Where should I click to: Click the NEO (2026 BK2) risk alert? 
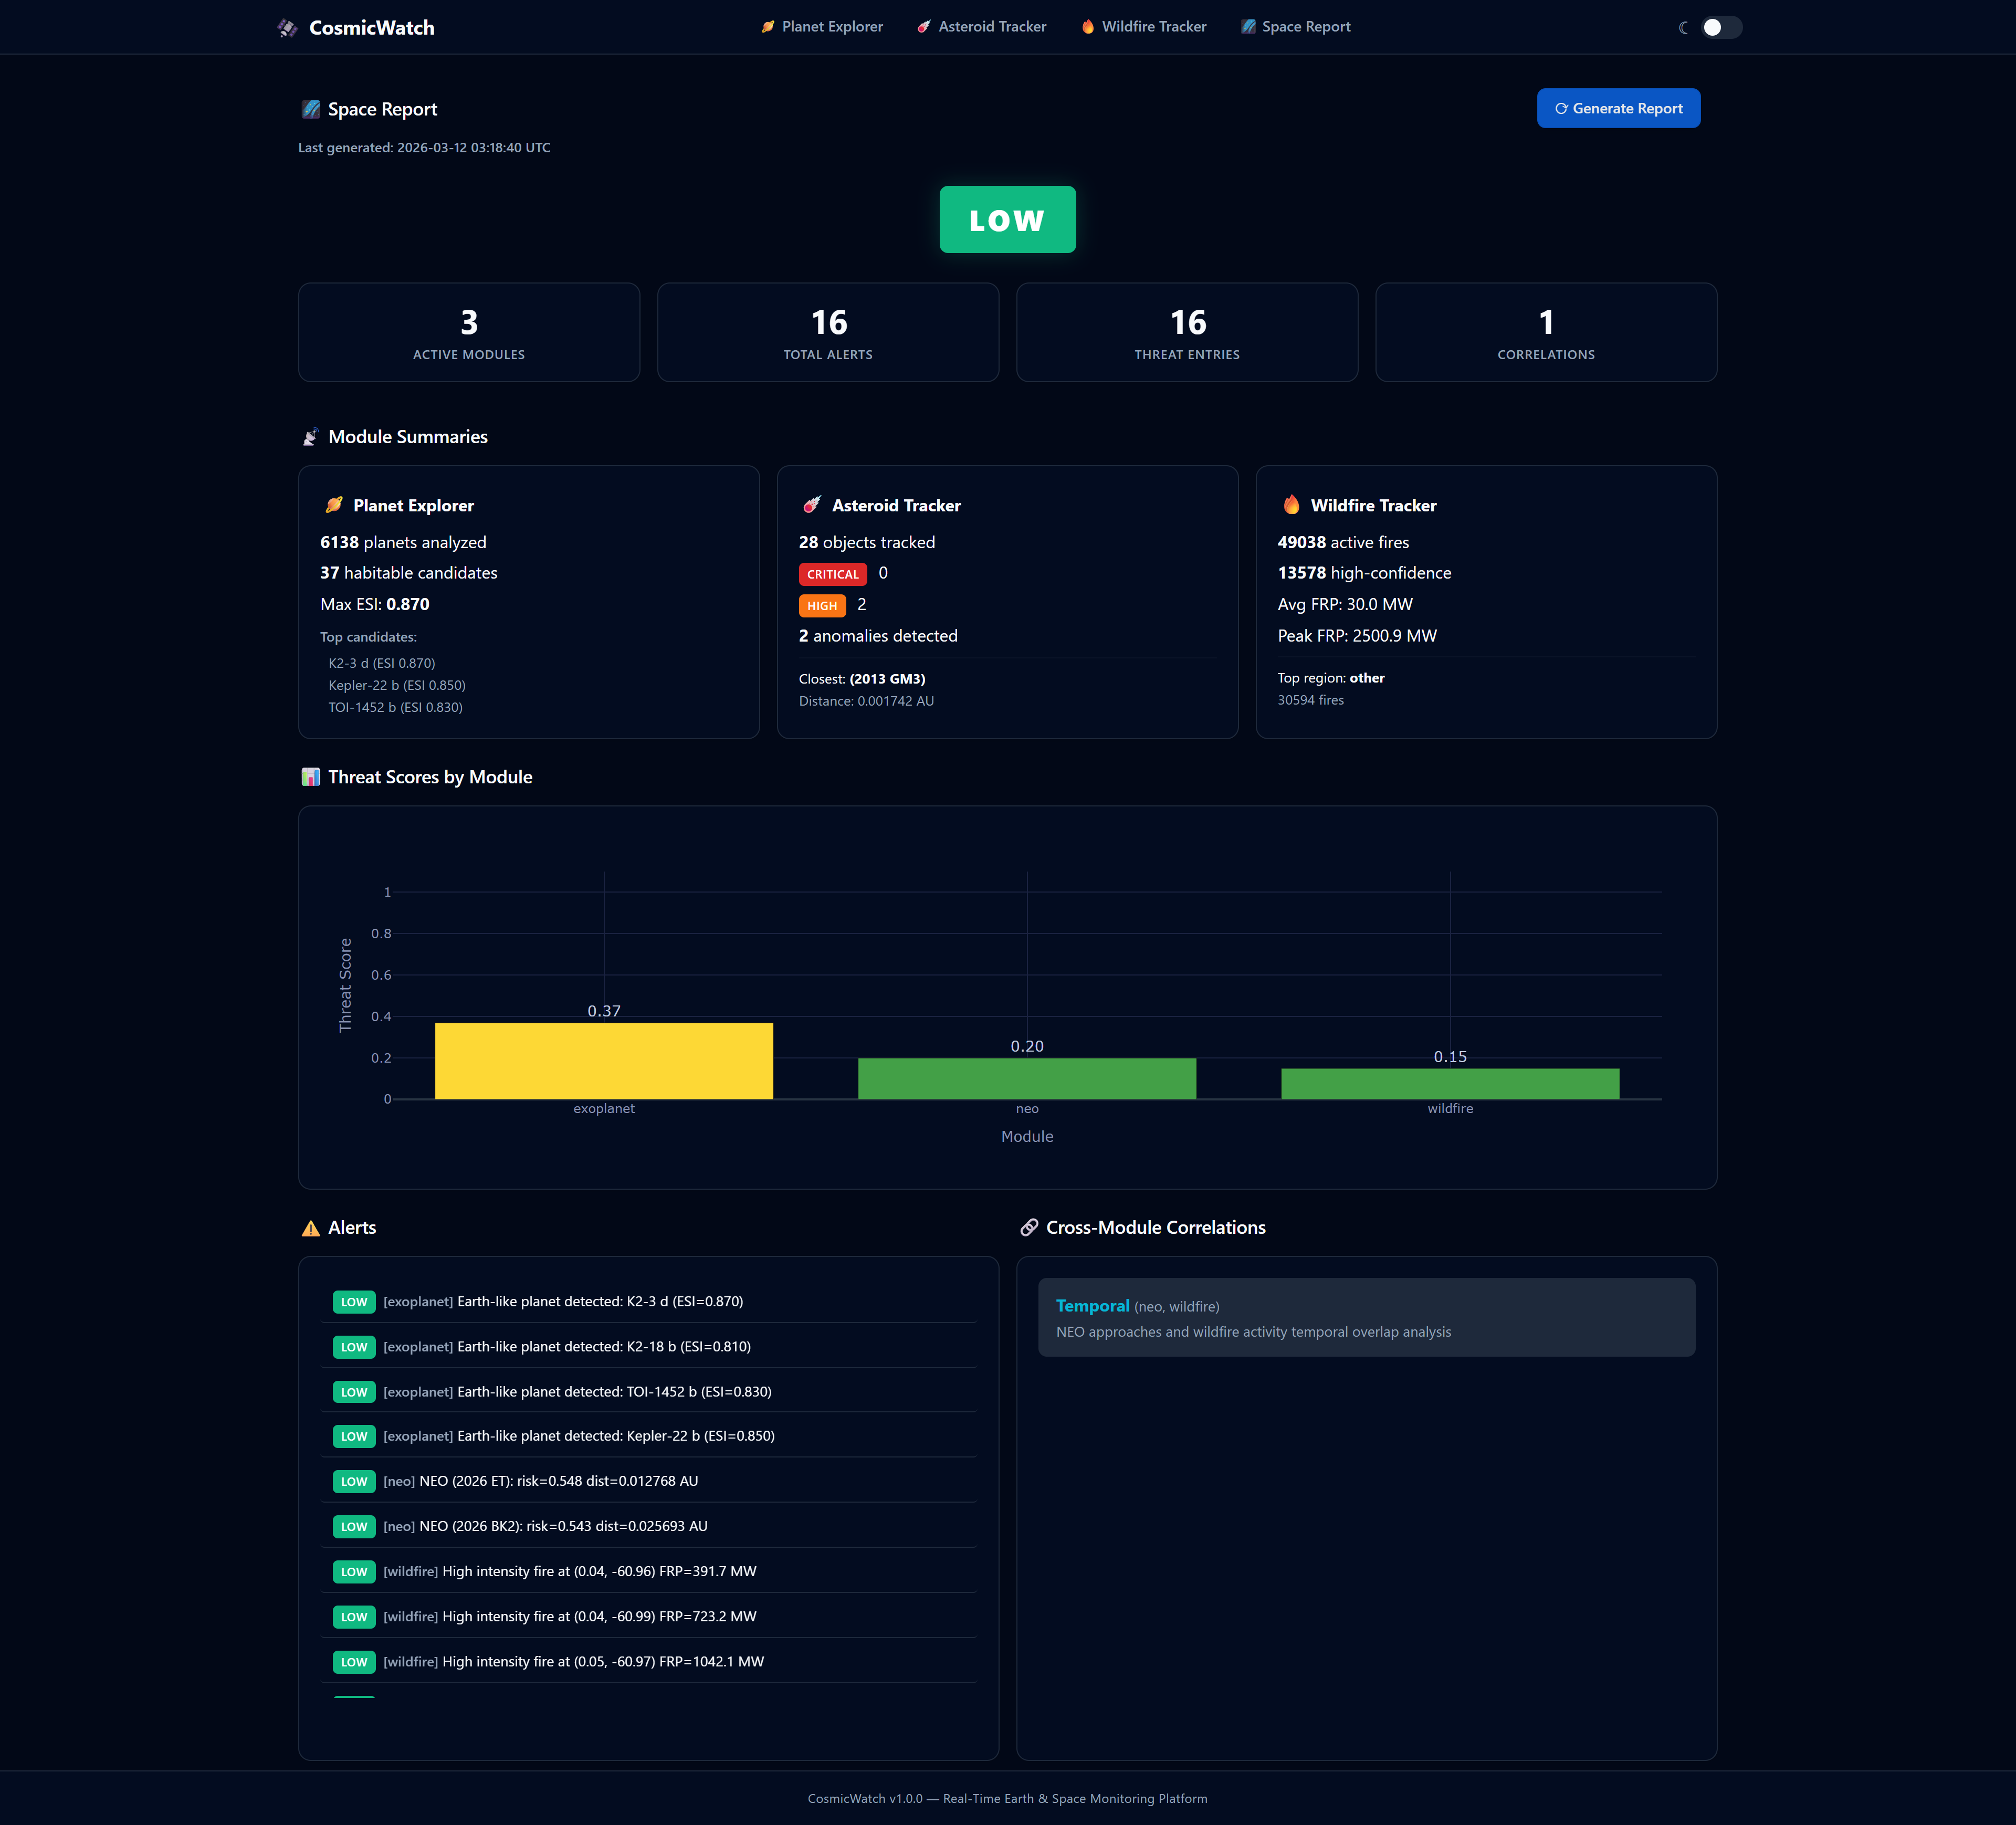[x=648, y=1526]
